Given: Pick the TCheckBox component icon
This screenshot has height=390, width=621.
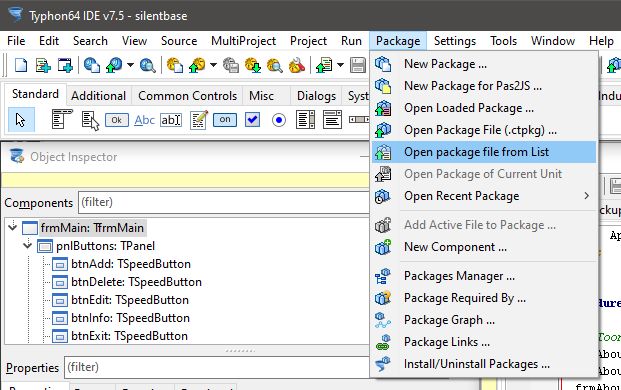Looking at the screenshot, I should pyautogui.click(x=252, y=120).
